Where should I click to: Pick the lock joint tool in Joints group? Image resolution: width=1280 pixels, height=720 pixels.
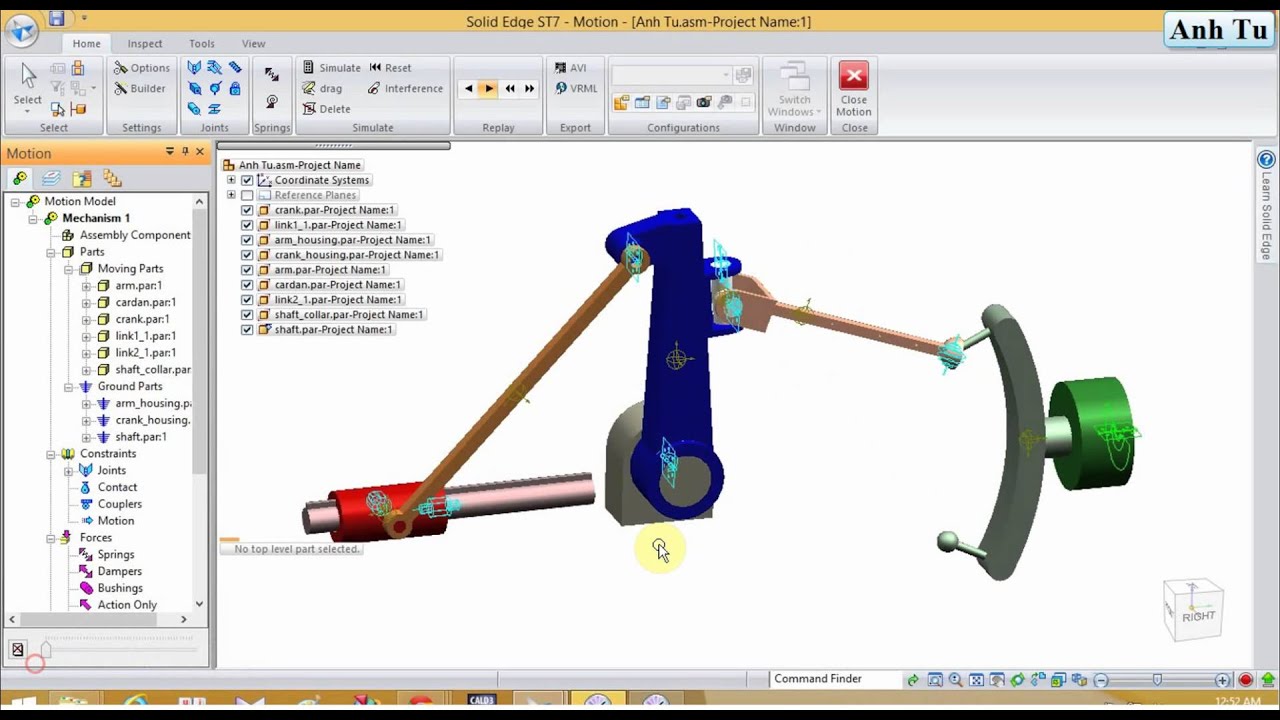tap(234, 88)
